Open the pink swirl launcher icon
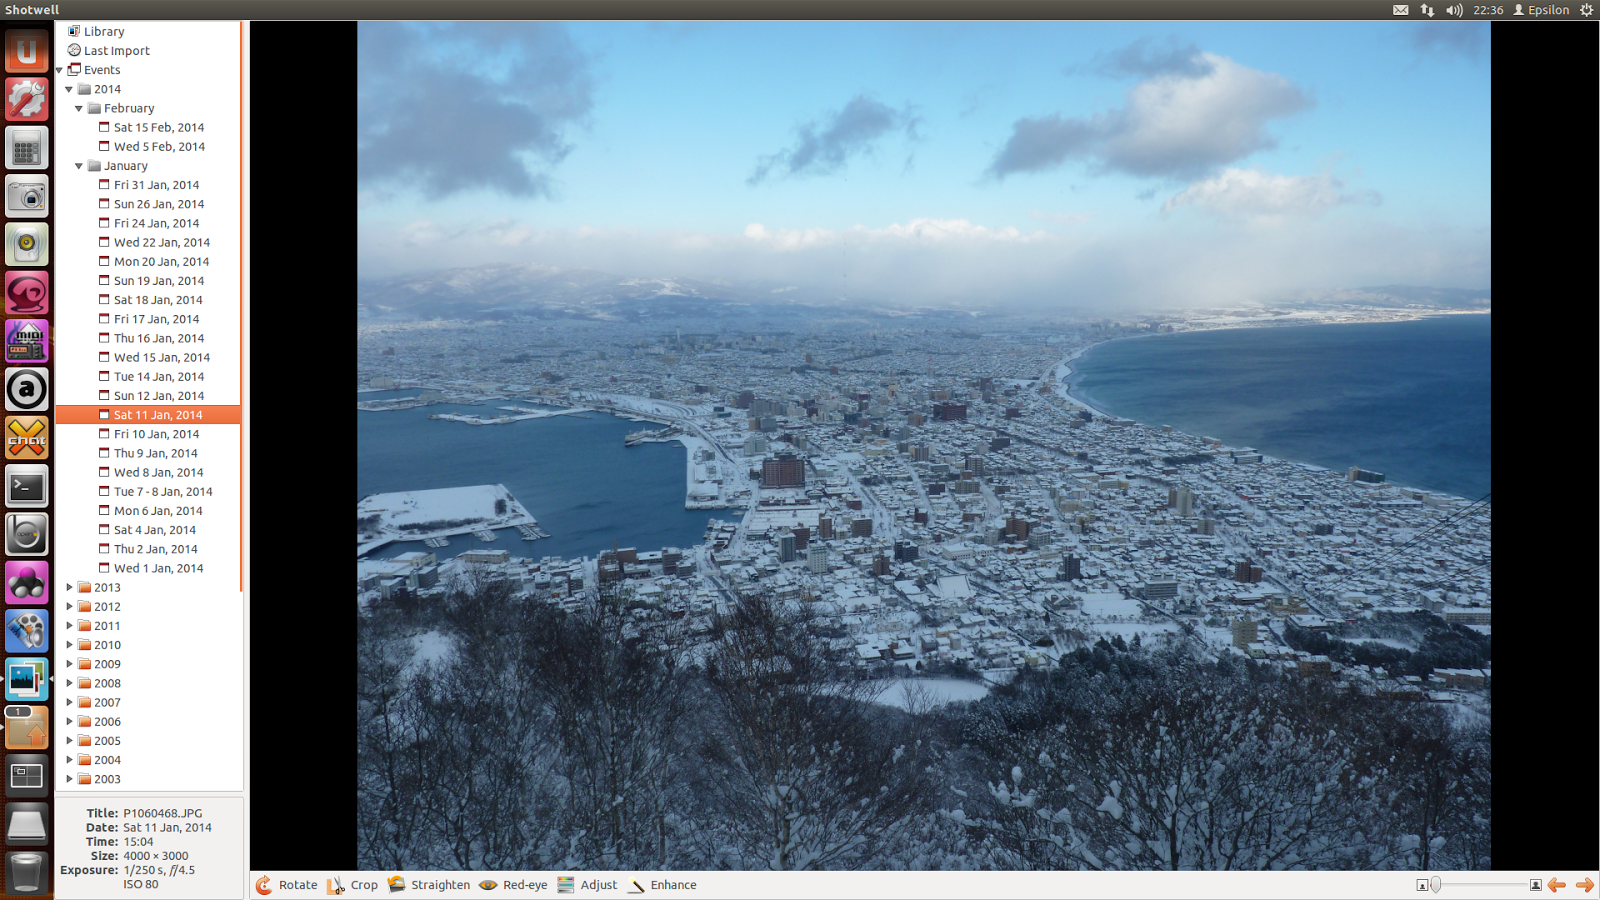 (27, 293)
